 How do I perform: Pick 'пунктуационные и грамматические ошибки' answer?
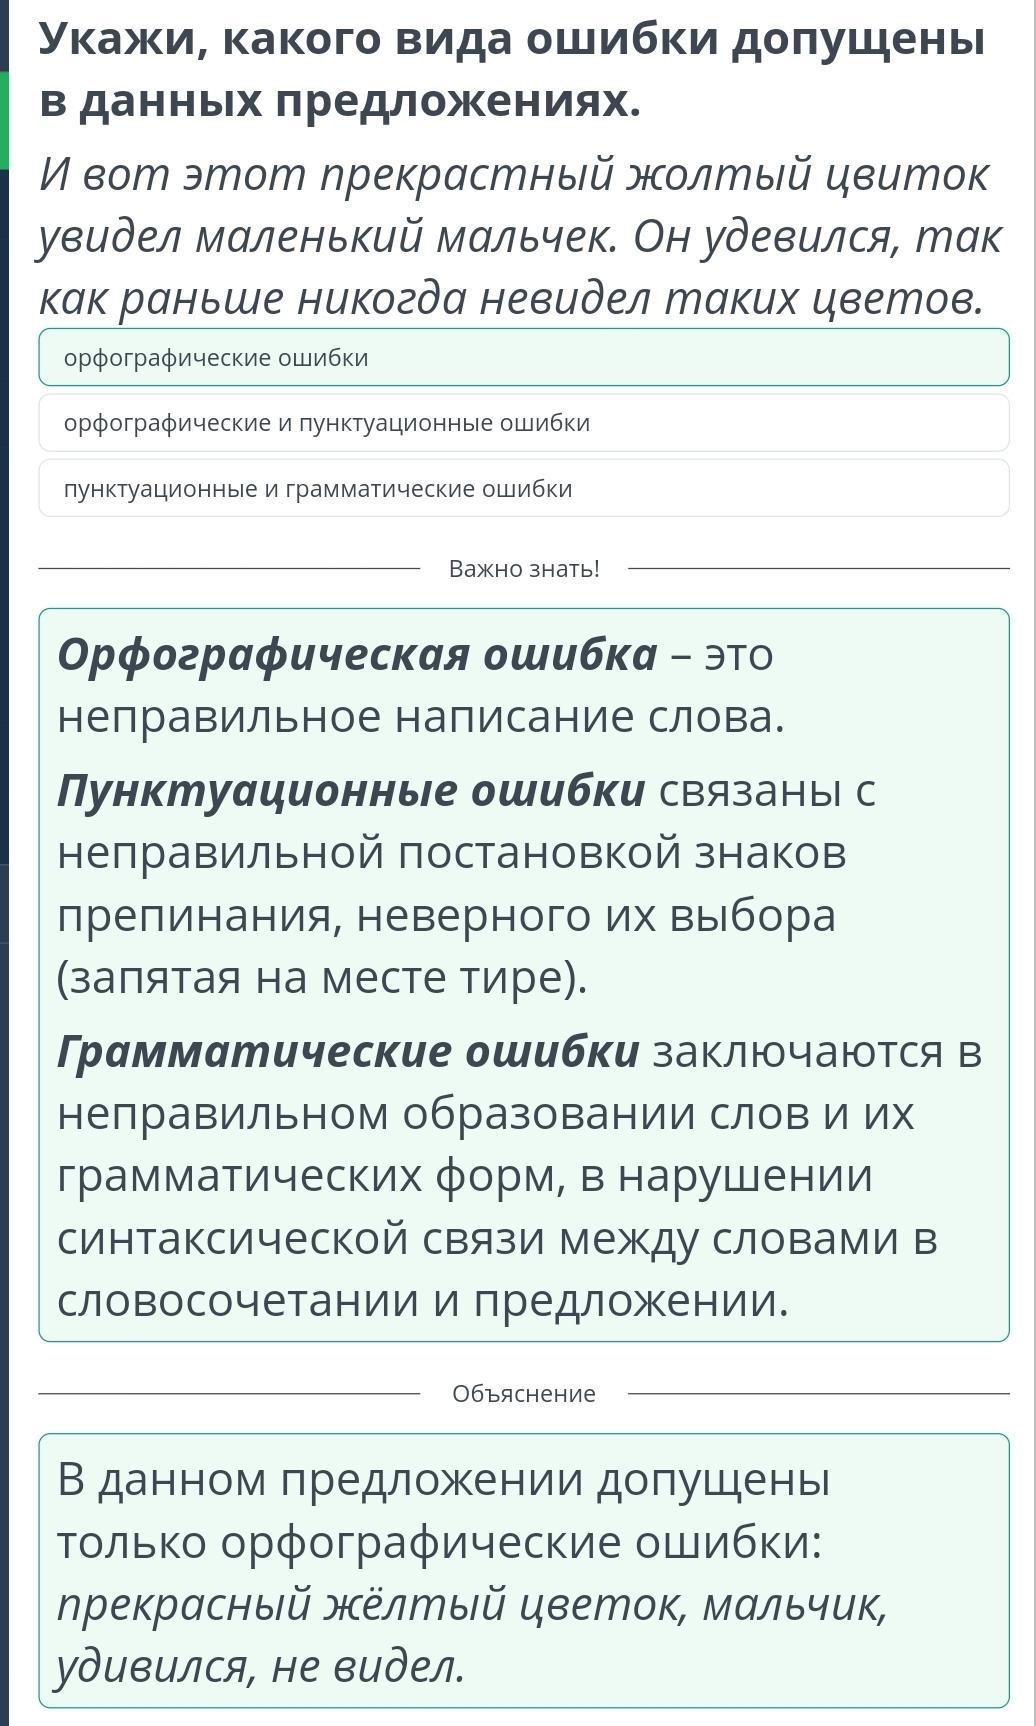pyautogui.click(x=524, y=488)
